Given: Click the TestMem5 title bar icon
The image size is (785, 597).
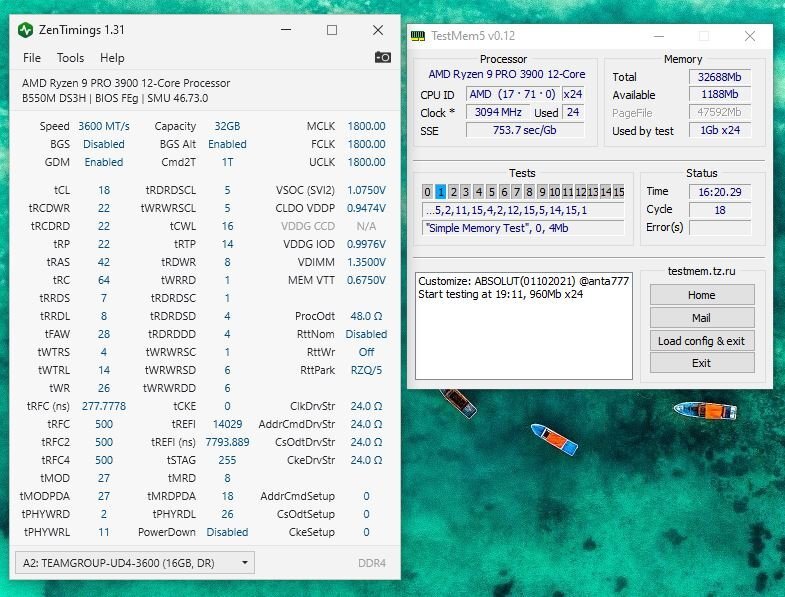Looking at the screenshot, I should (418, 36).
